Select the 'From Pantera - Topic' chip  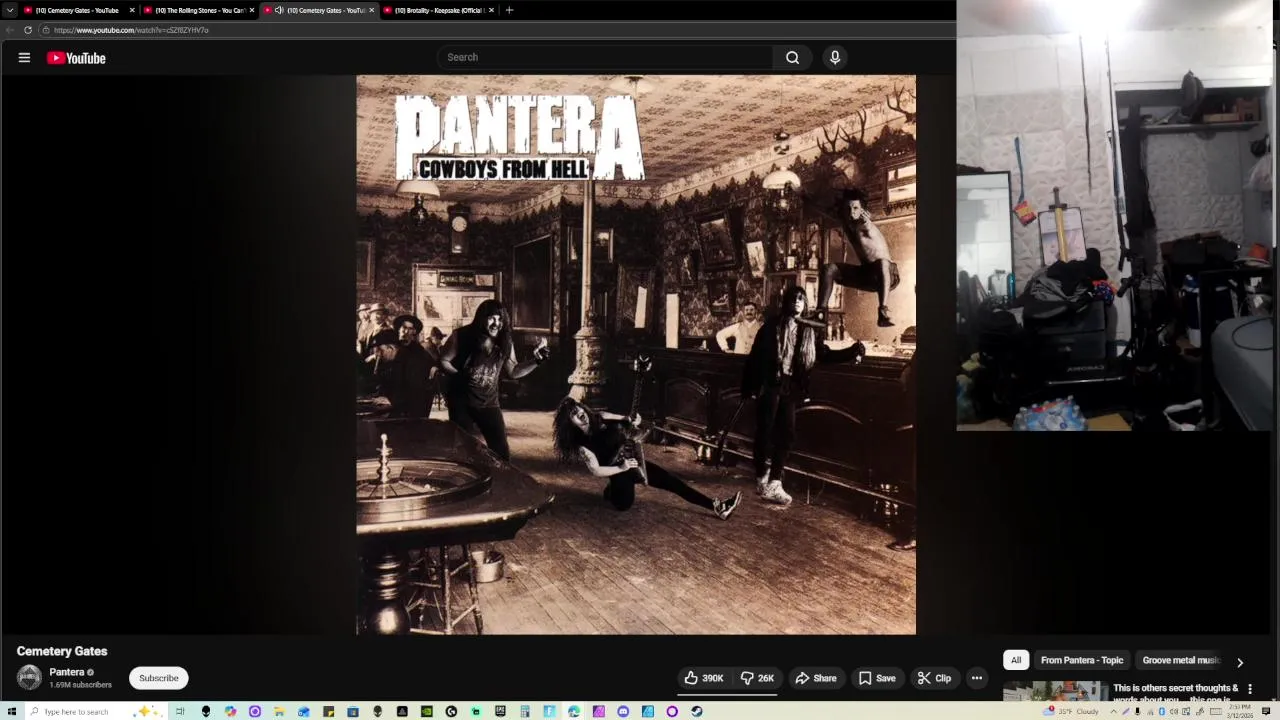[x=1082, y=660]
